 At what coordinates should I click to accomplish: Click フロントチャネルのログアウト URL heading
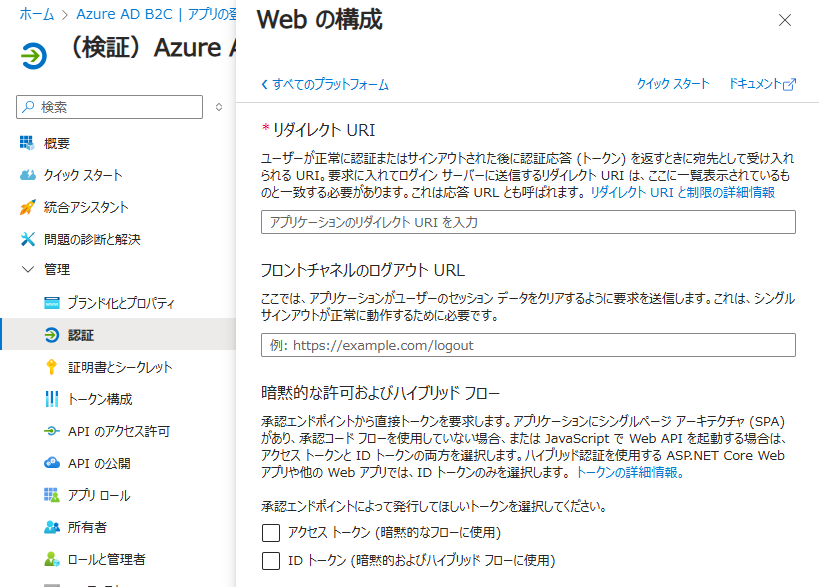(x=362, y=270)
